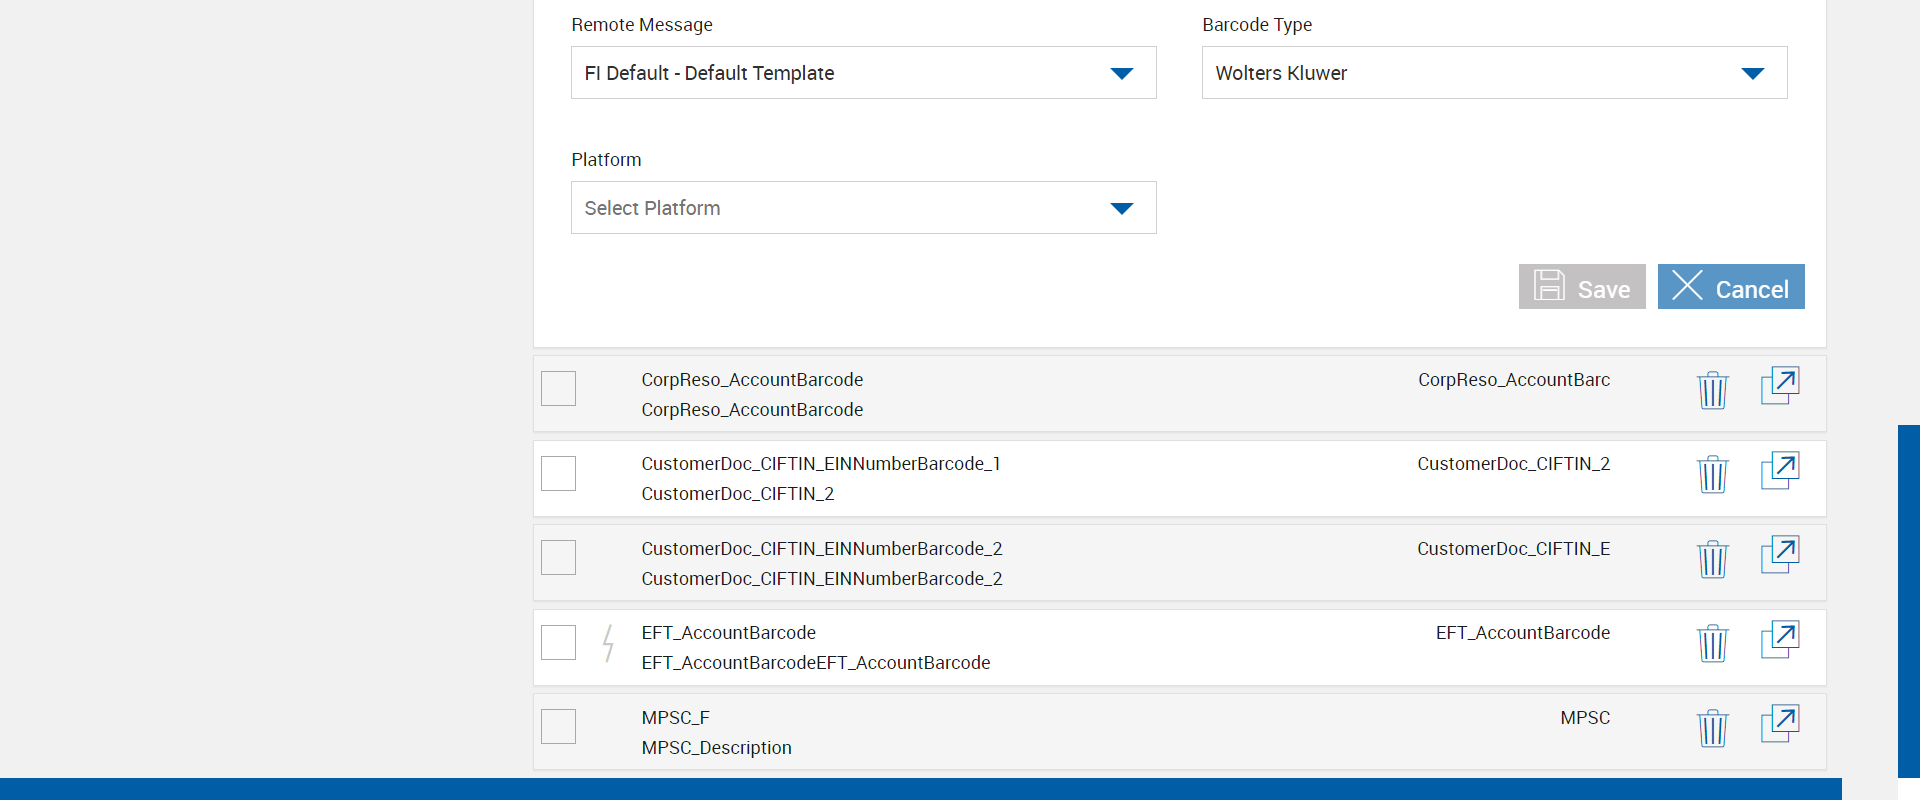Expand the Remote Message dropdown
The width and height of the screenshot is (1920, 800).
coord(863,73)
